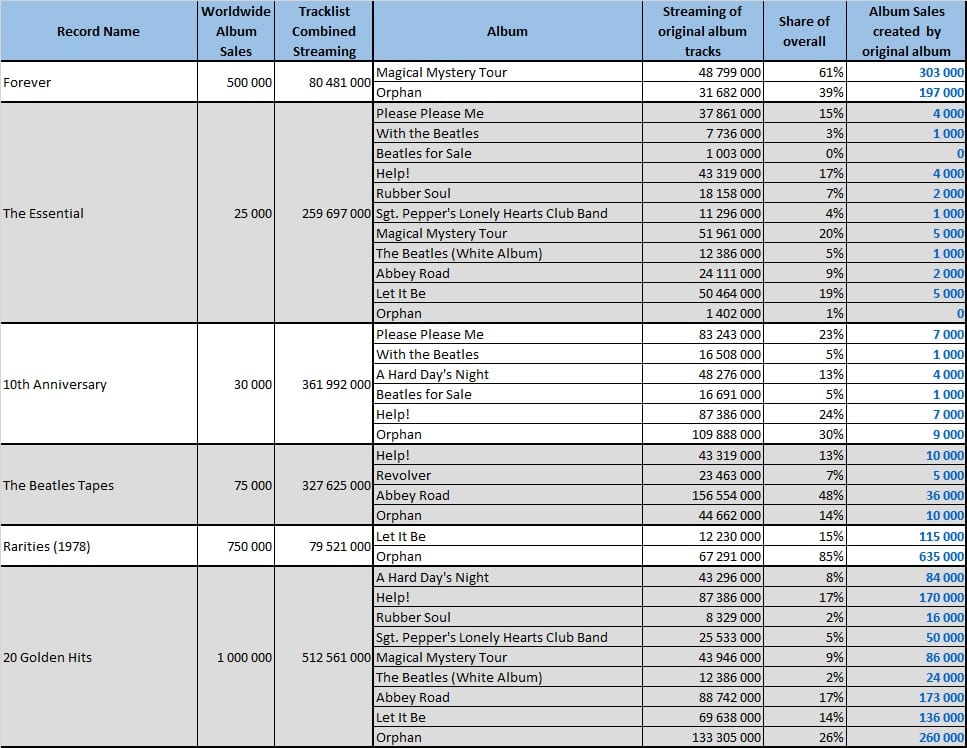
Task: Click the 109 888 000 Orphan streaming value
Action: [702, 434]
